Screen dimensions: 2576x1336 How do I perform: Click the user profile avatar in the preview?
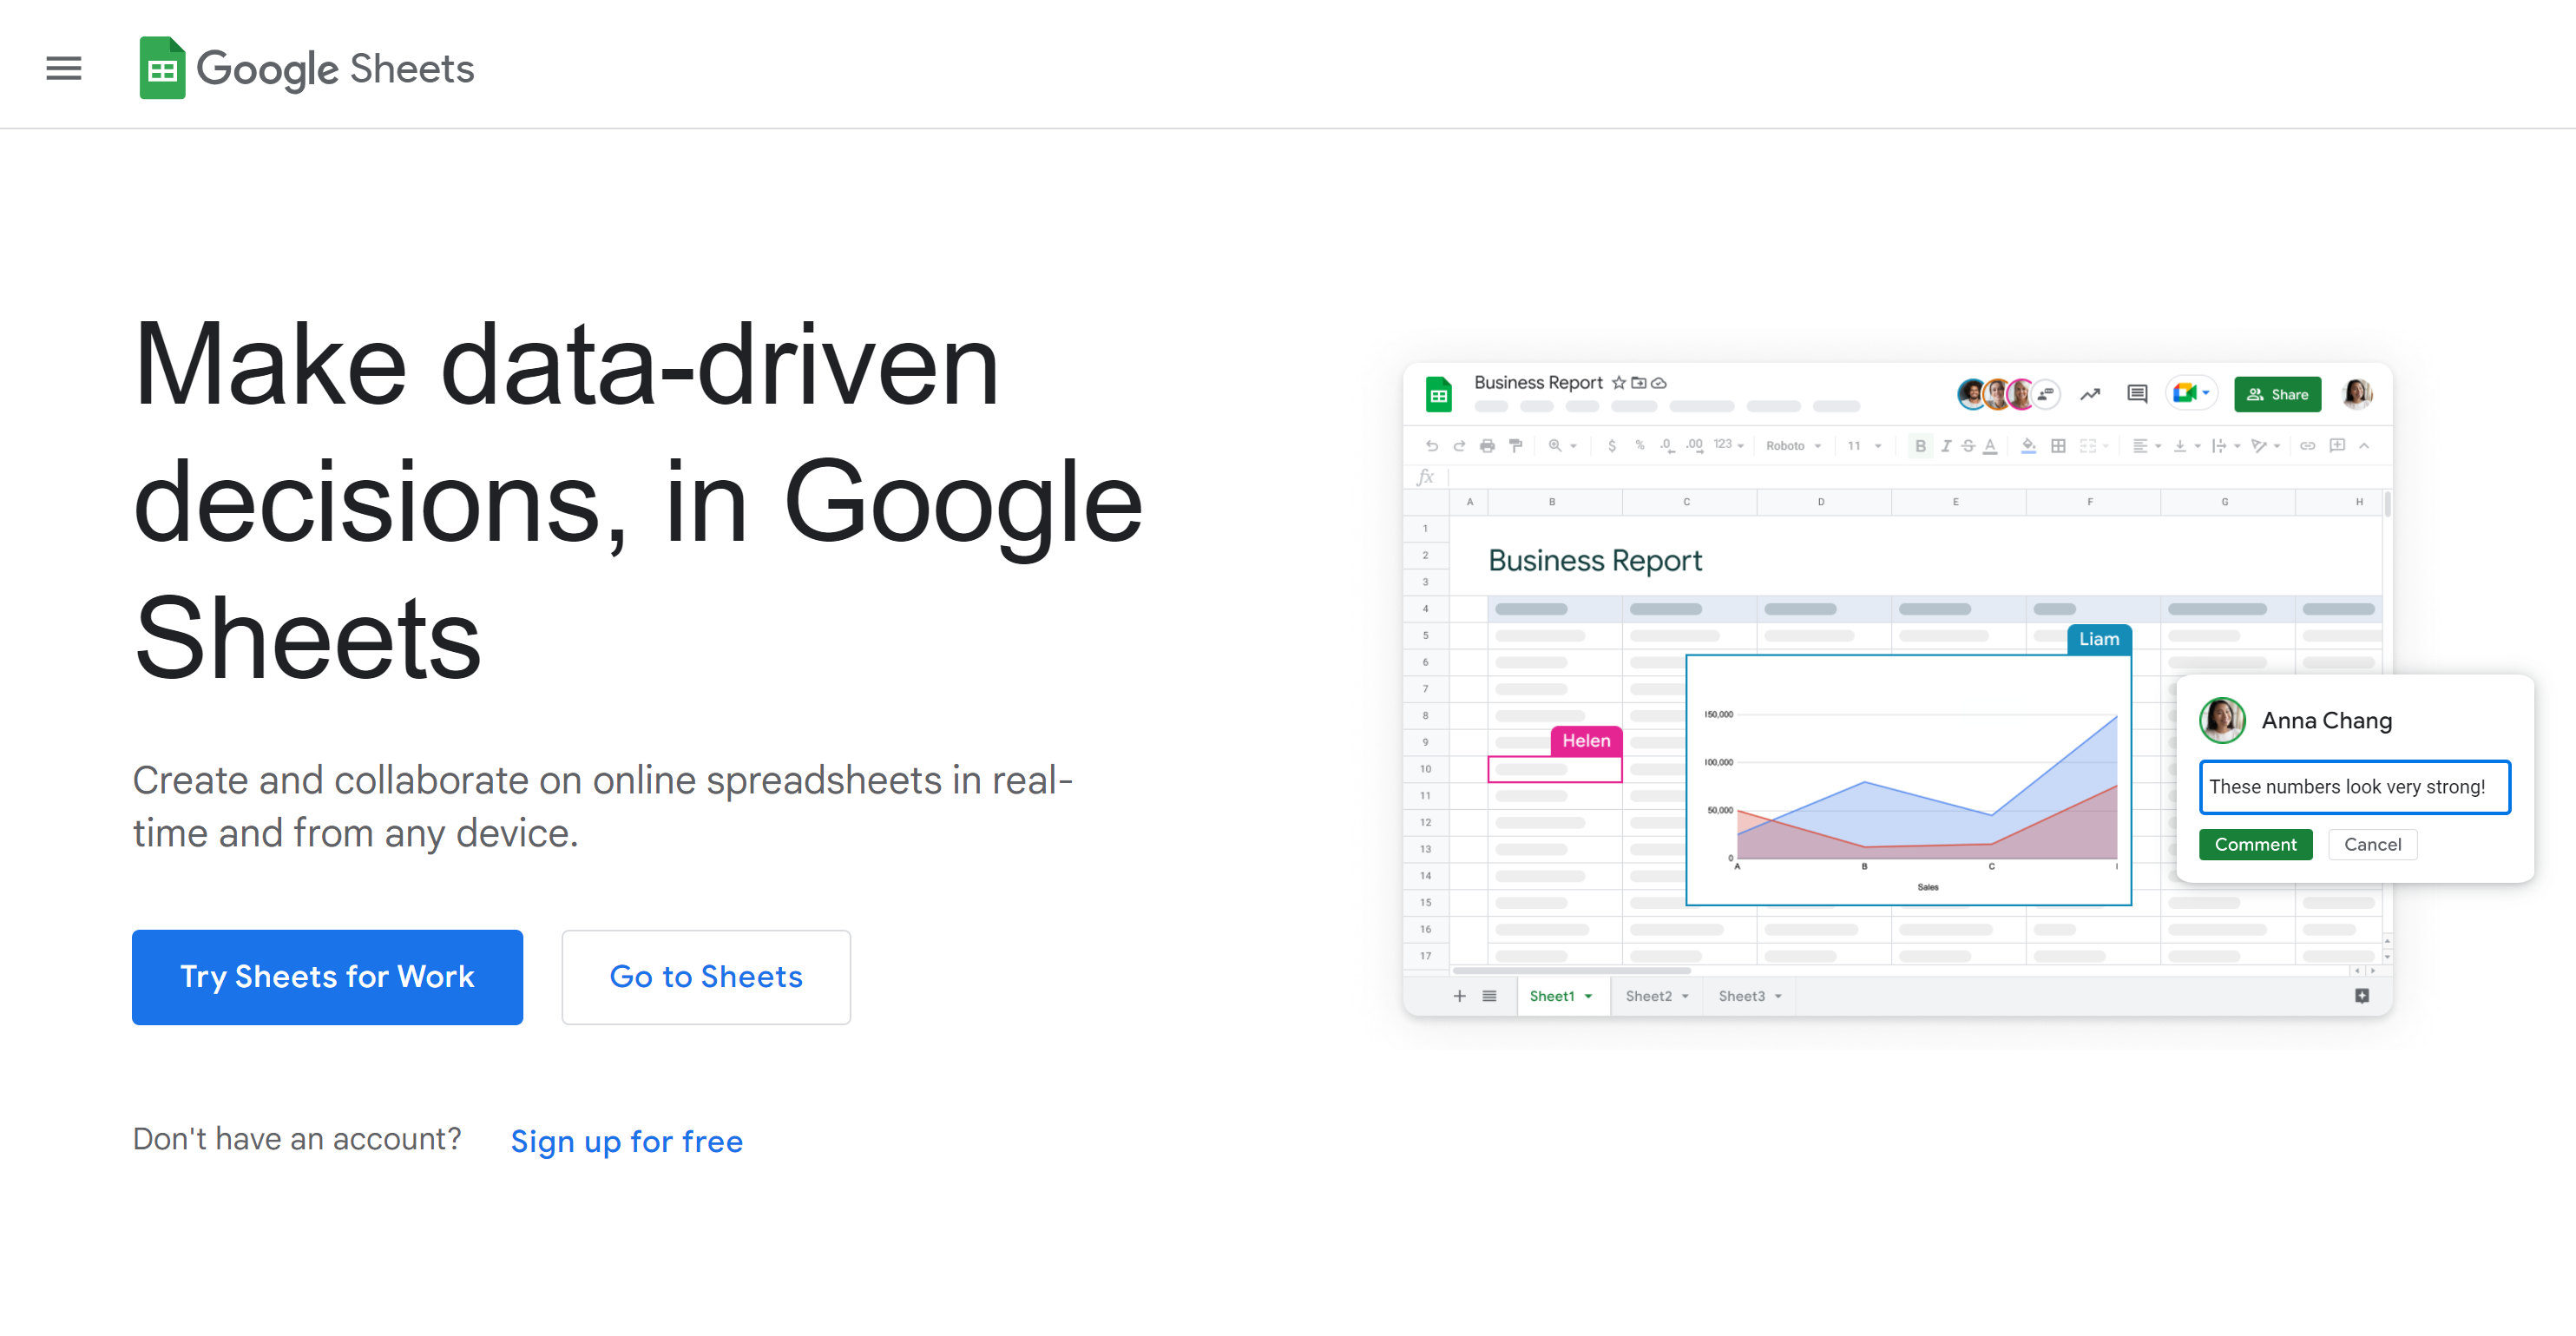pos(2356,394)
